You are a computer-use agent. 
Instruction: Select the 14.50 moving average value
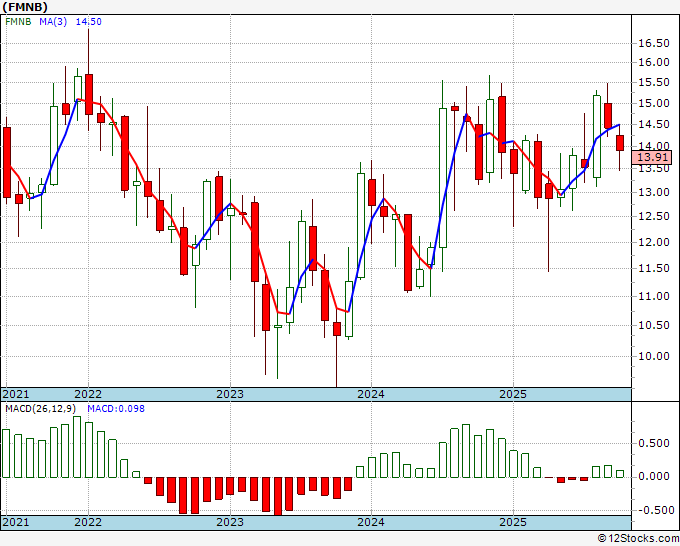click(x=88, y=22)
